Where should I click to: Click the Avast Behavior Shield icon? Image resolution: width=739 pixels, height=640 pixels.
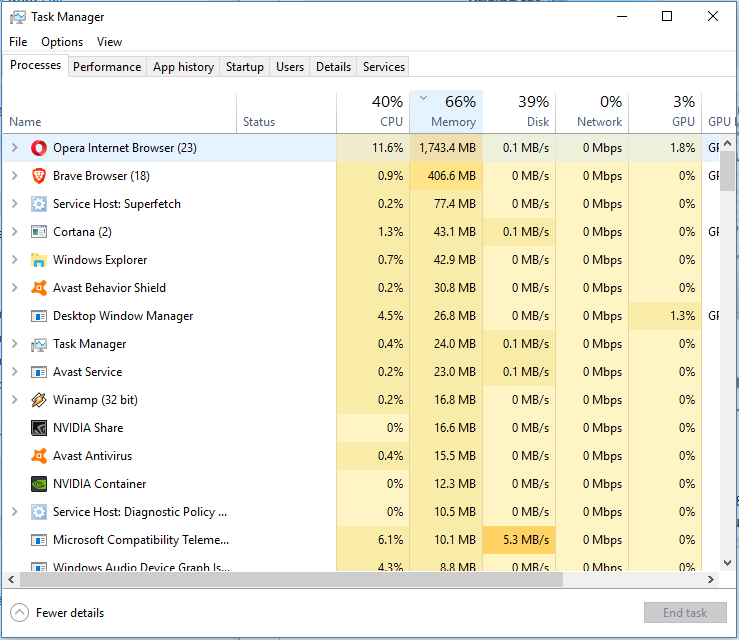click(x=39, y=288)
